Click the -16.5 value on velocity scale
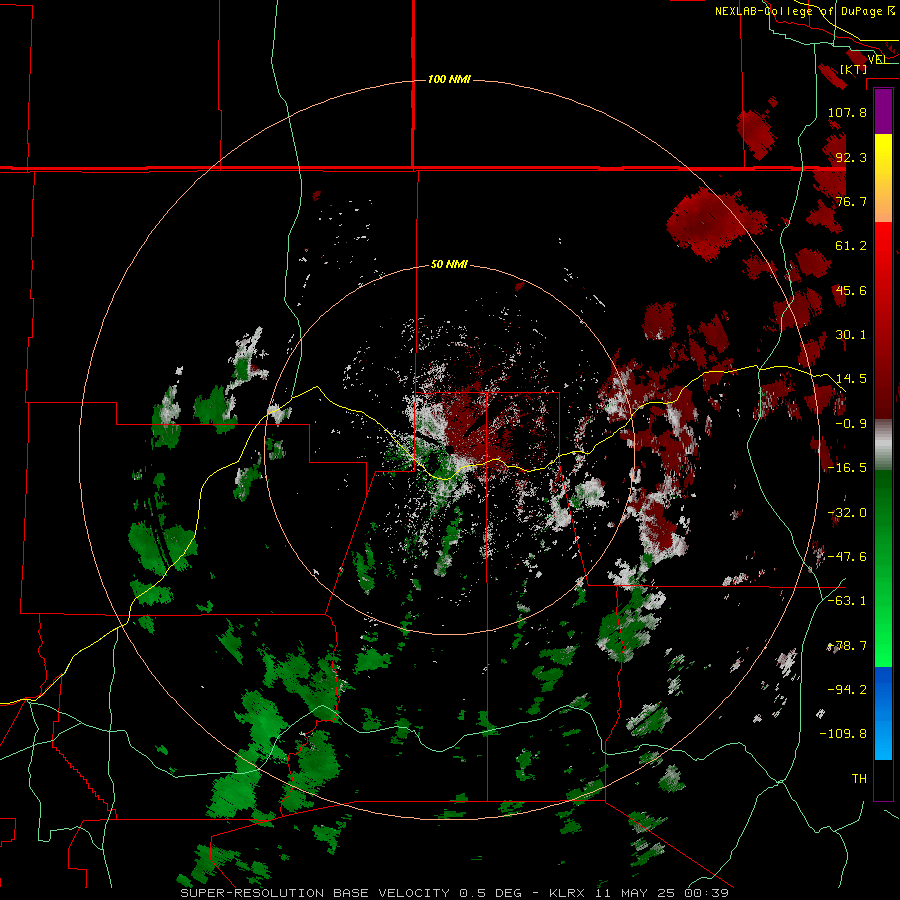 (x=847, y=468)
